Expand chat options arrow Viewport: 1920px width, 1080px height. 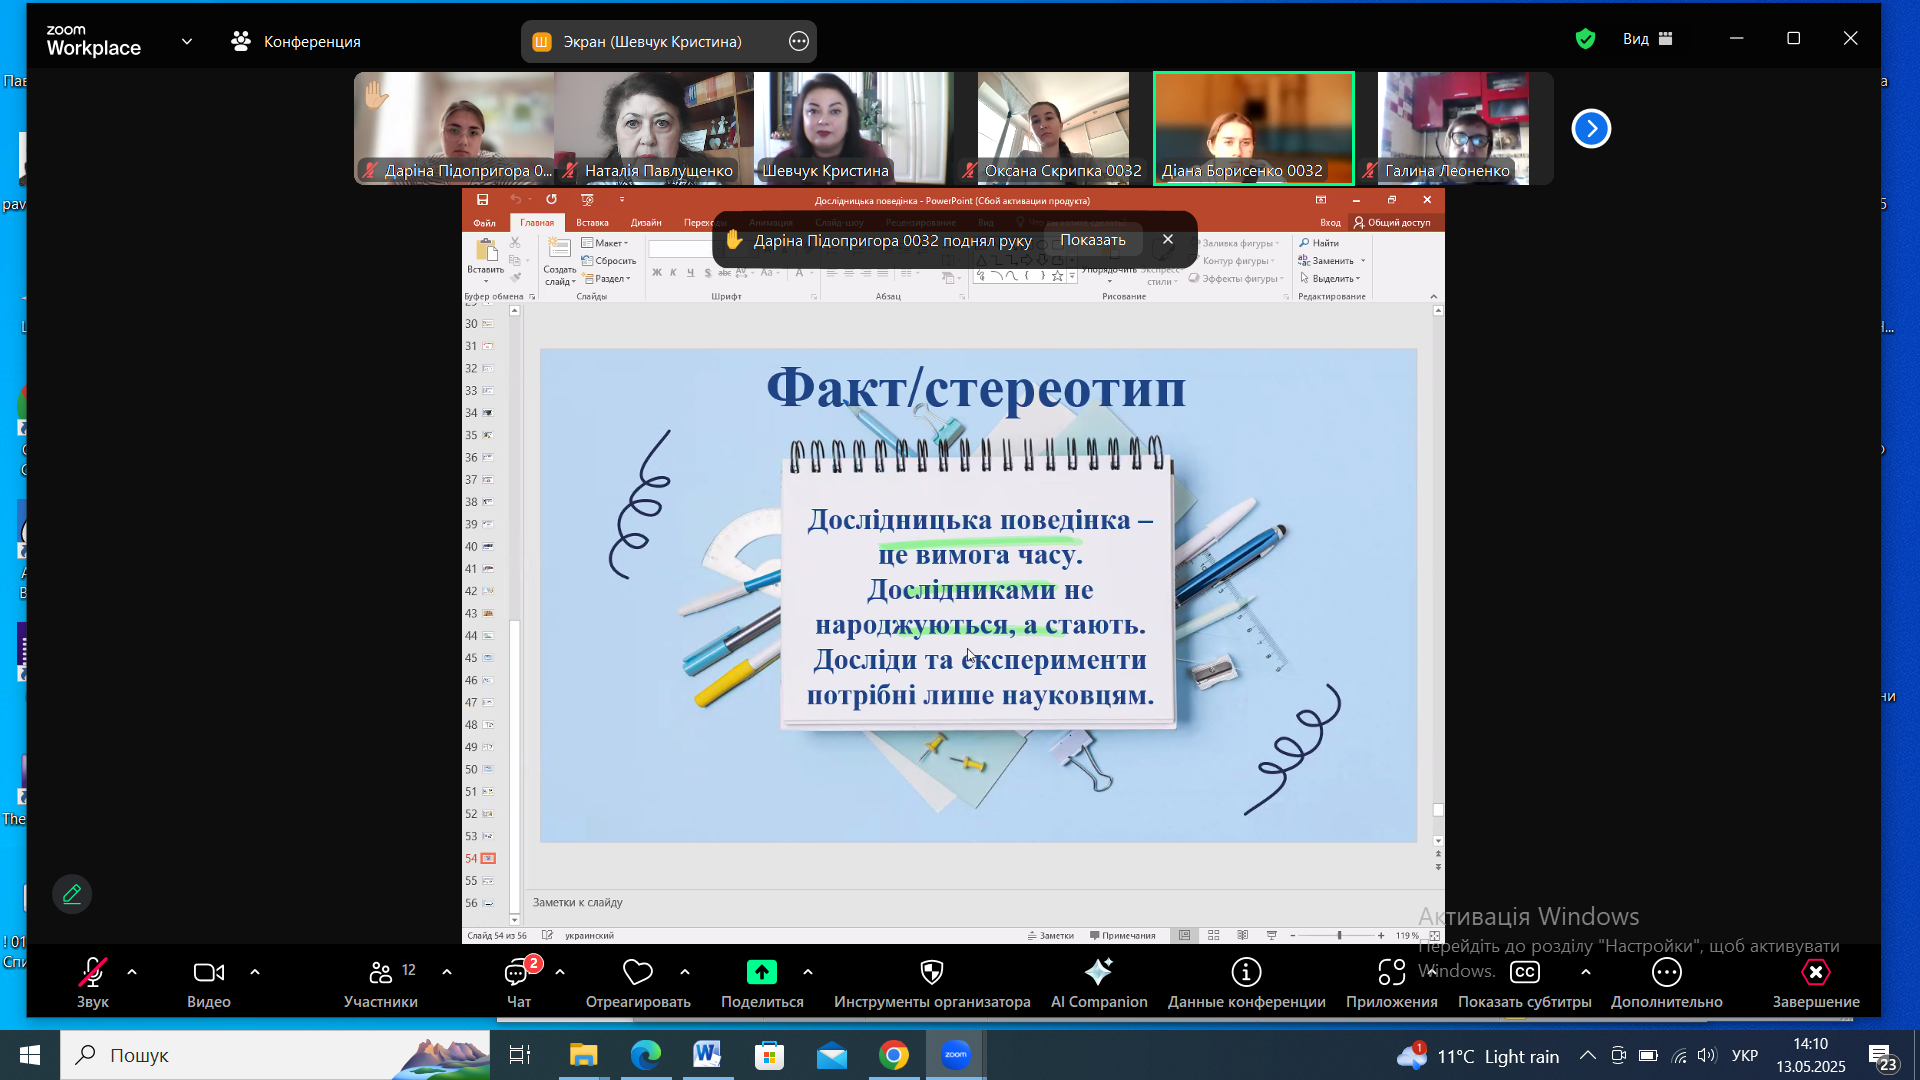560,972
